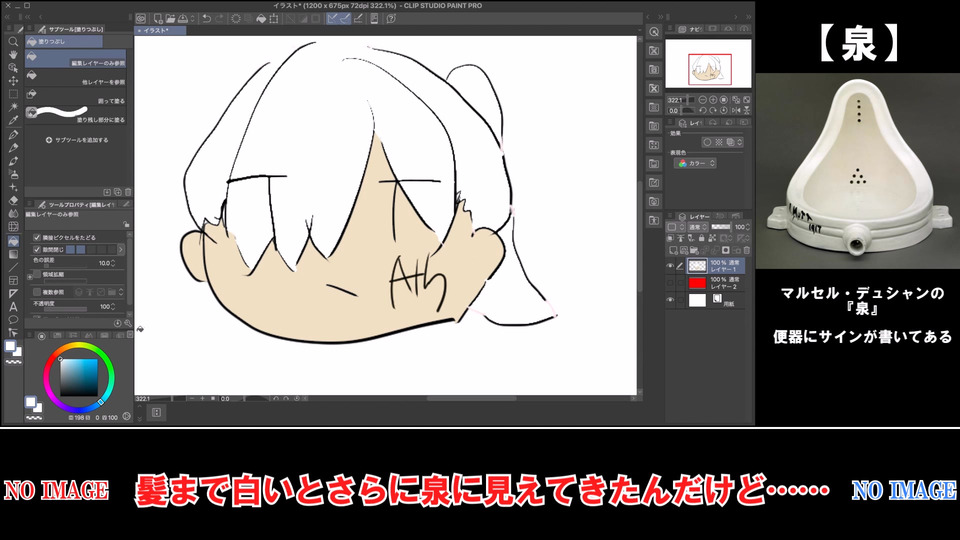Image resolution: width=960 pixels, height=540 pixels.
Task: Open the effect options stepper in Layer Property
Action: [740, 142]
